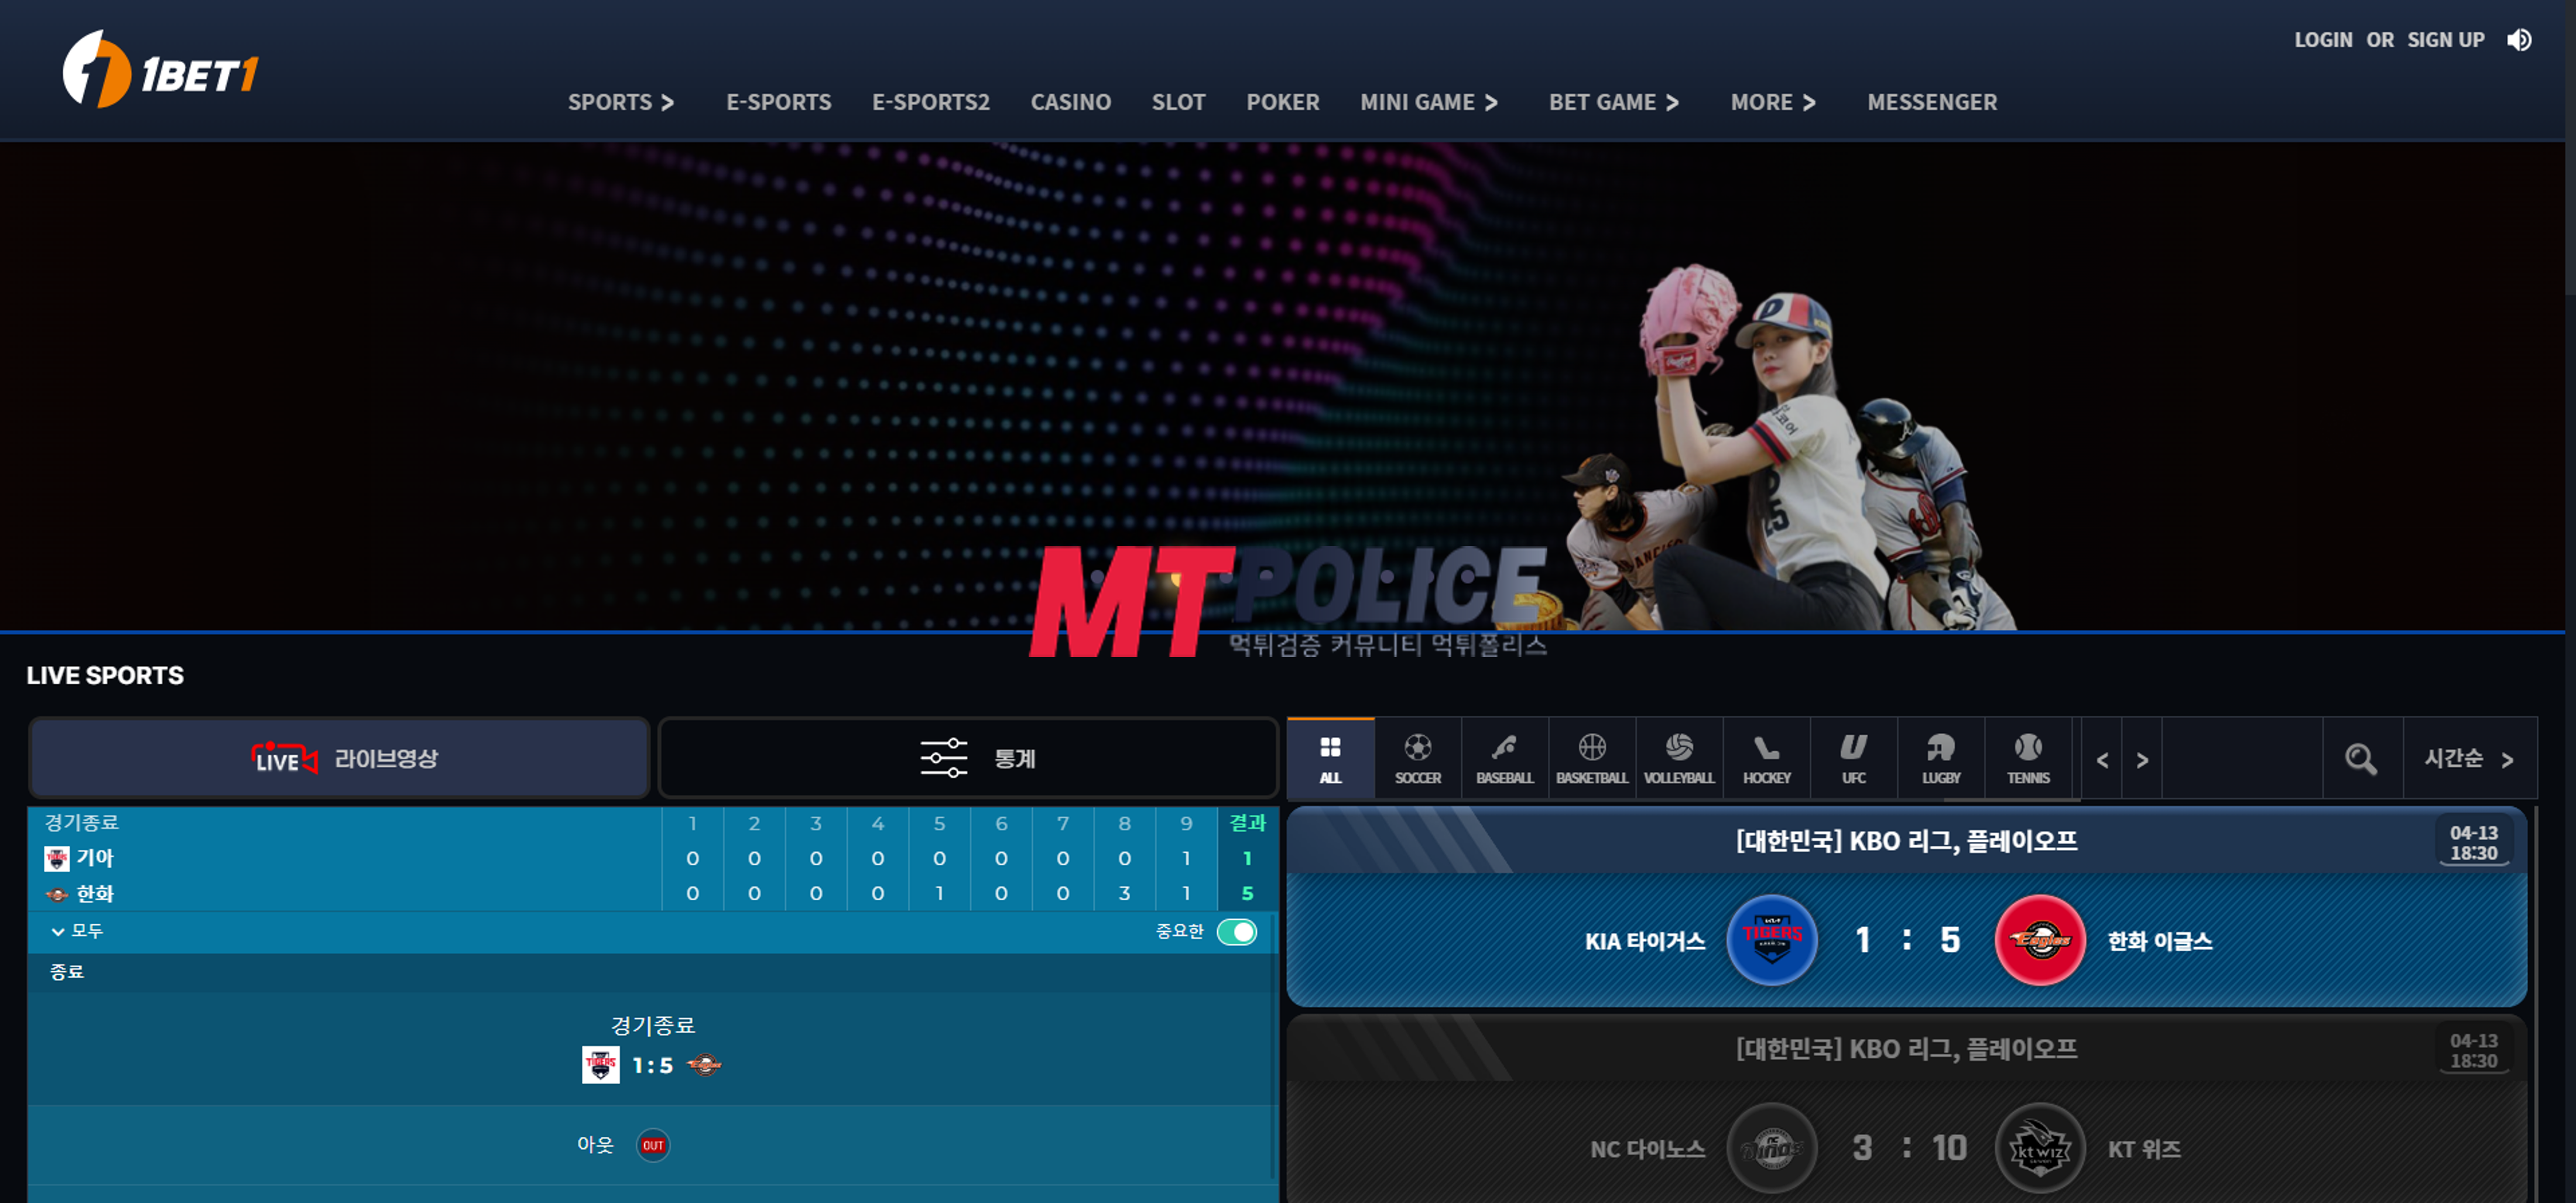Click the LOGIN link
The width and height of the screenshot is (2576, 1203).
click(x=2323, y=40)
